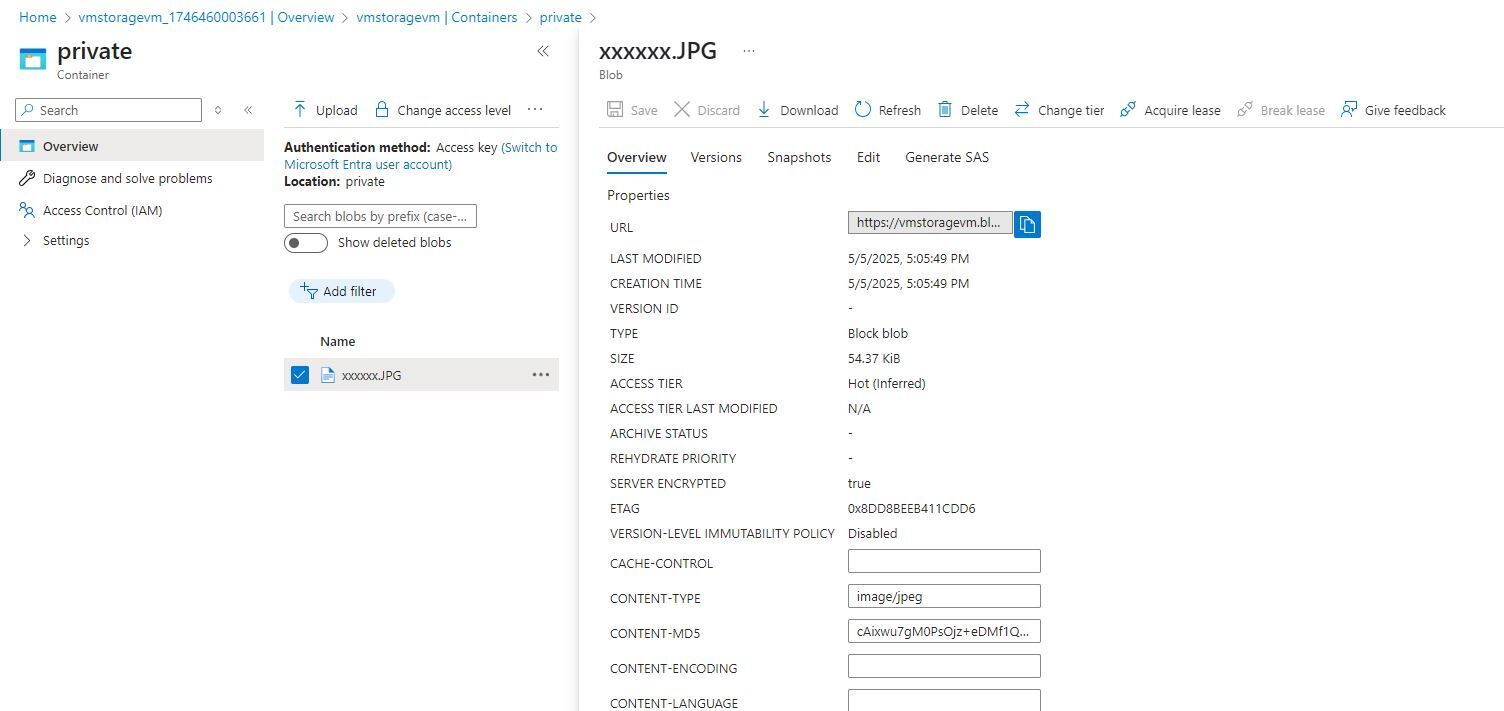Open the row menu for xxxxxx.JPG blob

click(x=541, y=375)
